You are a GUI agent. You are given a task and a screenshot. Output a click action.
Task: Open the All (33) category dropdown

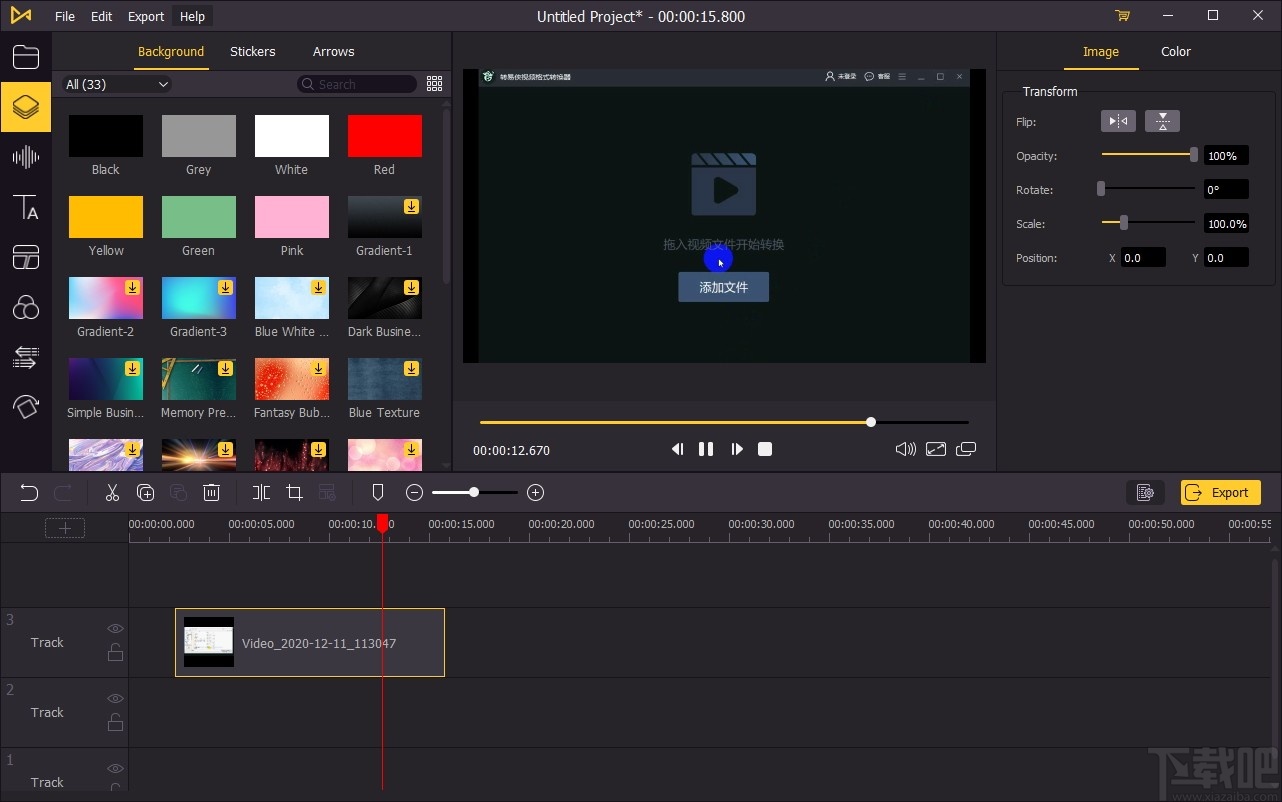[115, 84]
